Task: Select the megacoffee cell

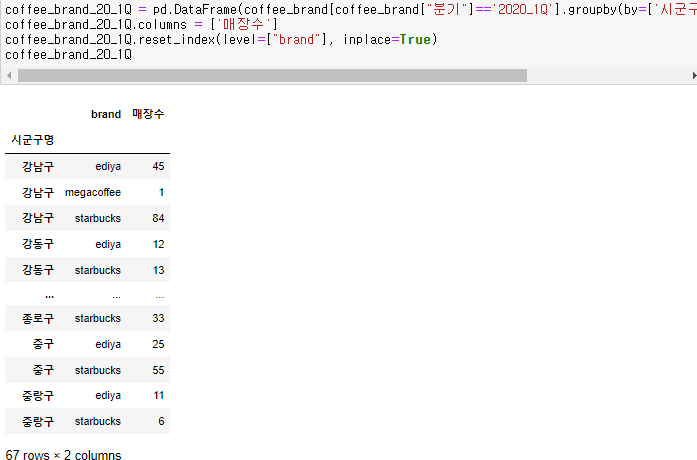Action: [93, 192]
